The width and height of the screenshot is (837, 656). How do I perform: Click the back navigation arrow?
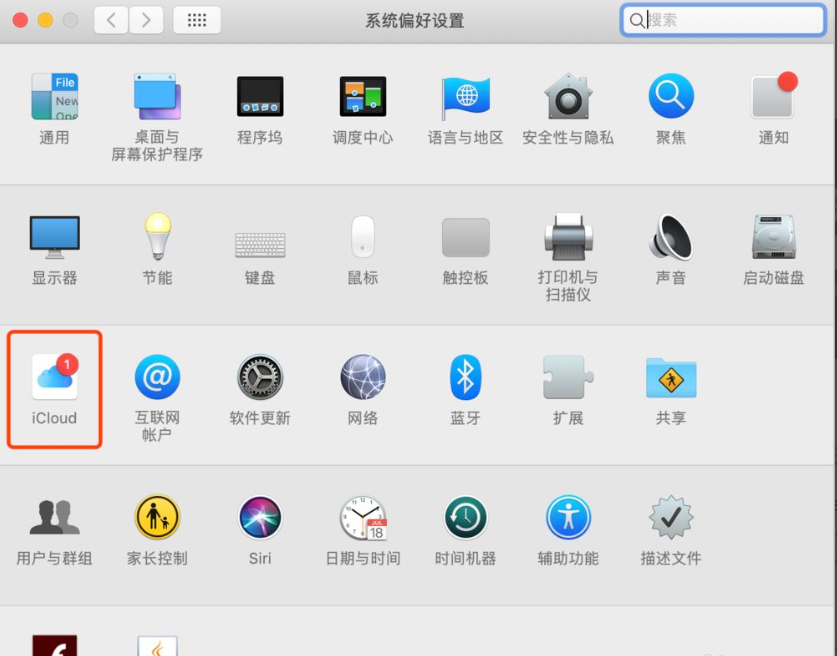click(x=110, y=19)
